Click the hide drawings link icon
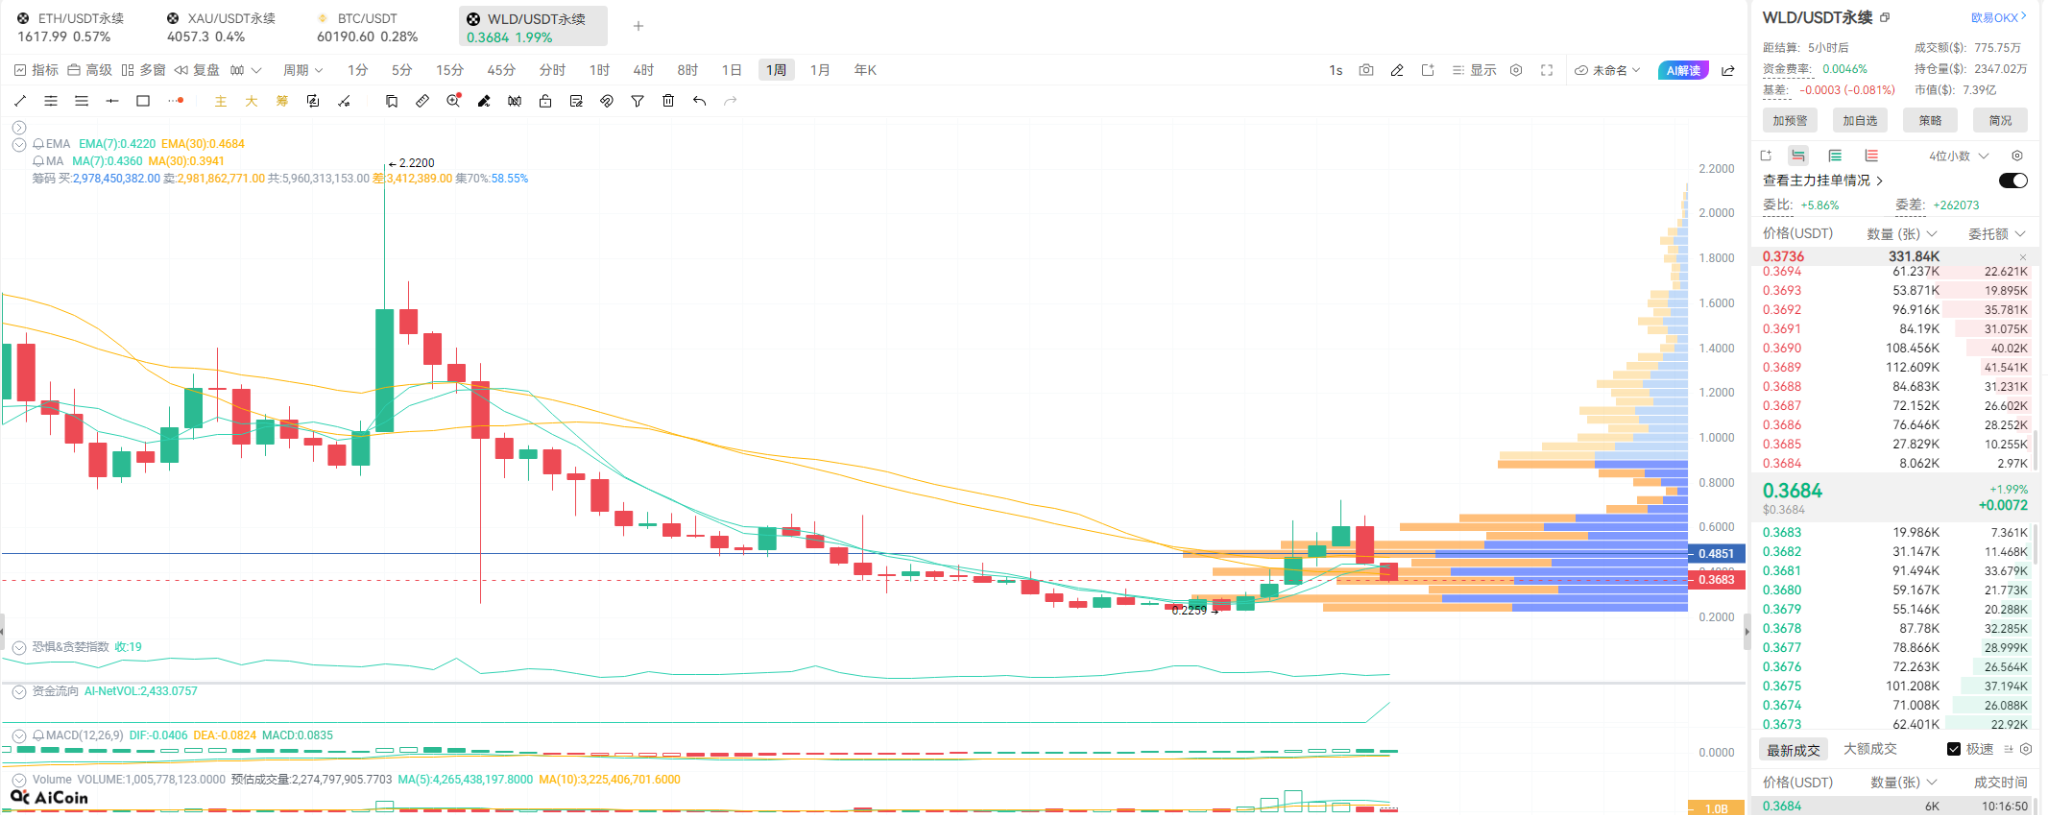The height and width of the screenshot is (815, 2048). pyautogui.click(x=606, y=101)
